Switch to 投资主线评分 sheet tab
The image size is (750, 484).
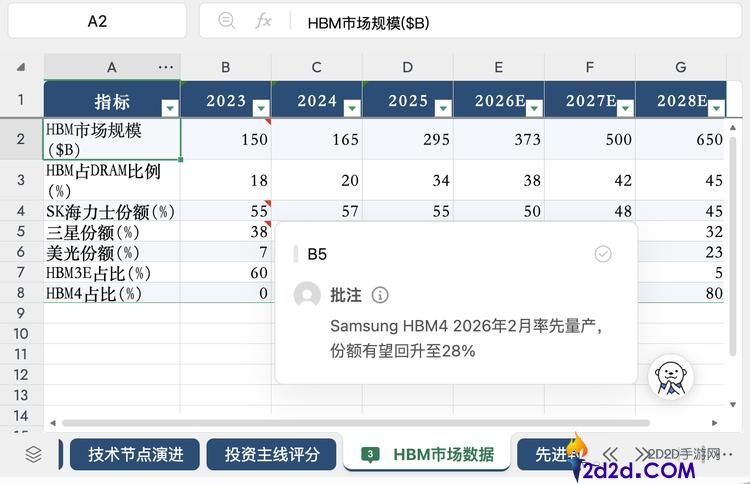click(272, 454)
